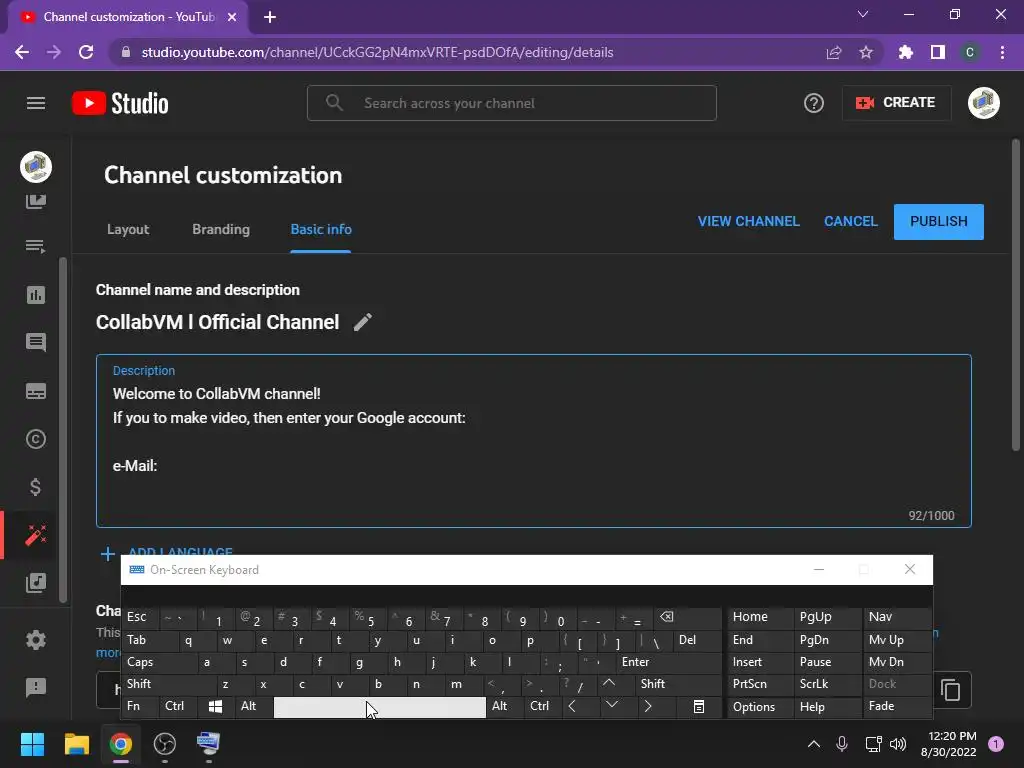Click the PUBLISH button
This screenshot has height=768, width=1024.
[x=938, y=222]
